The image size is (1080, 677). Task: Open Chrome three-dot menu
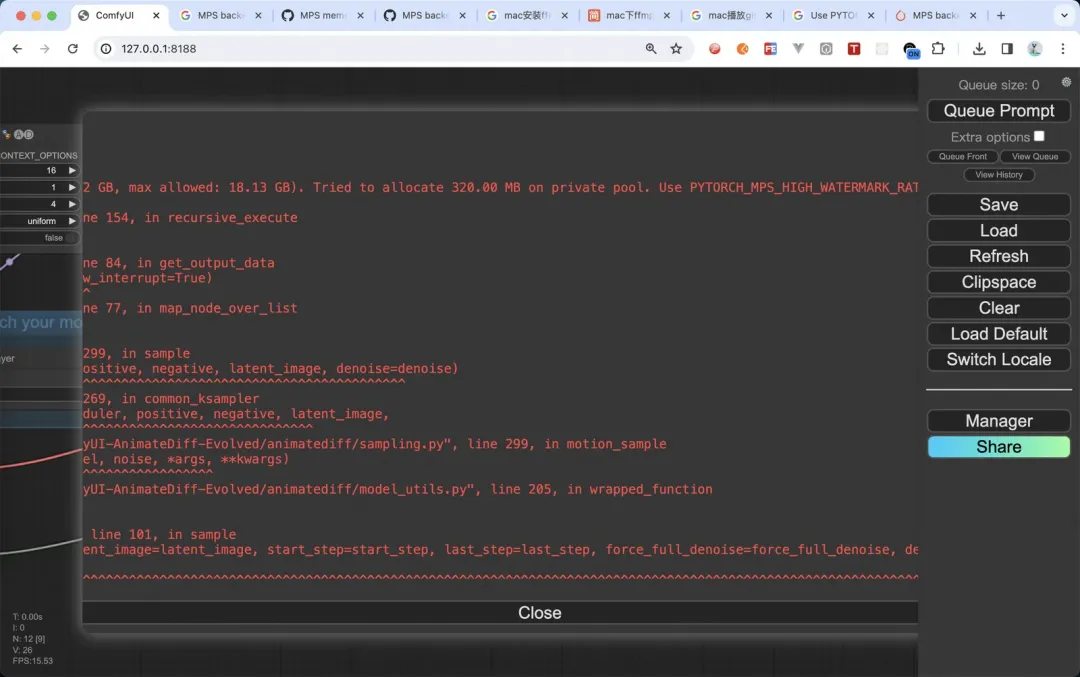coord(1063,49)
